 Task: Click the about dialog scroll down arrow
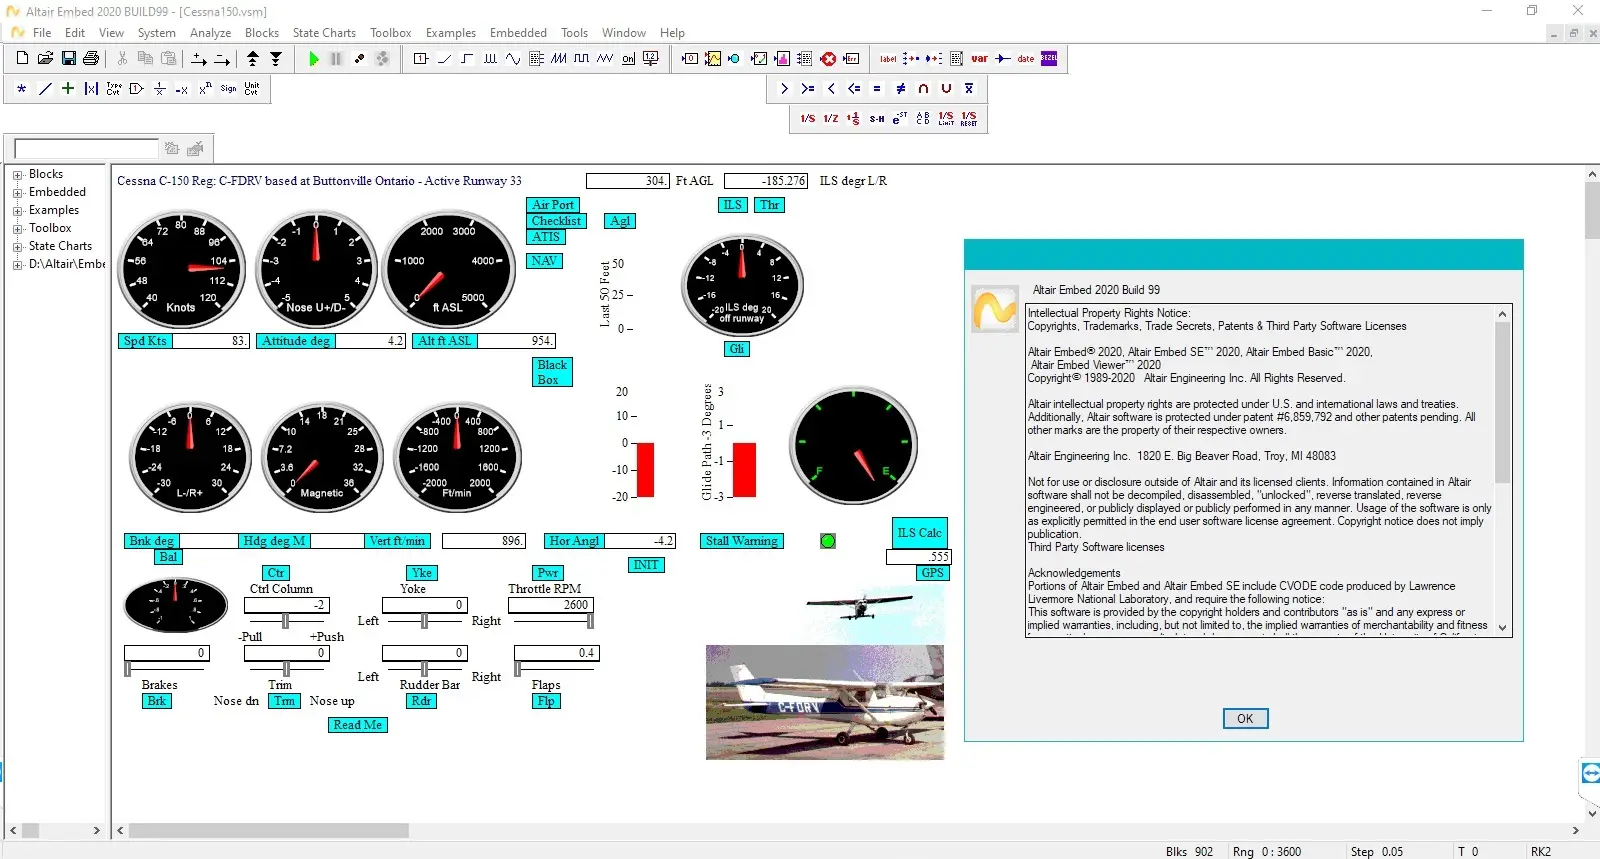point(1502,628)
